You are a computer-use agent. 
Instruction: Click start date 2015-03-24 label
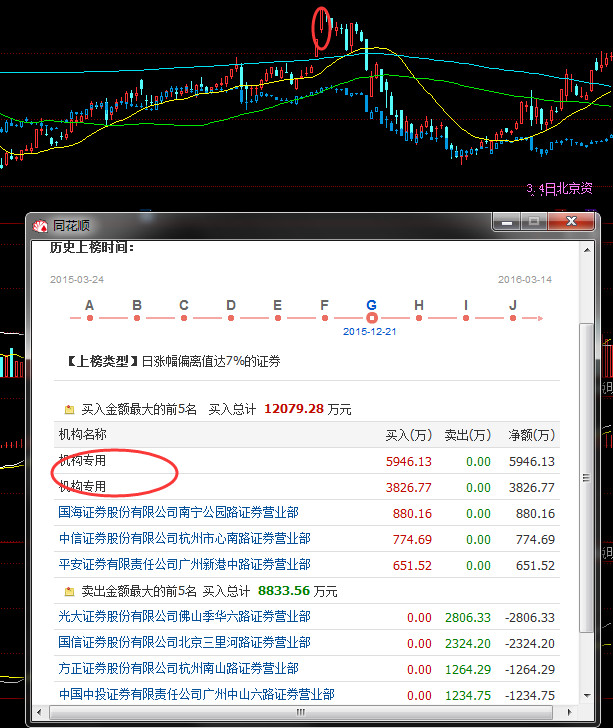tap(77, 280)
